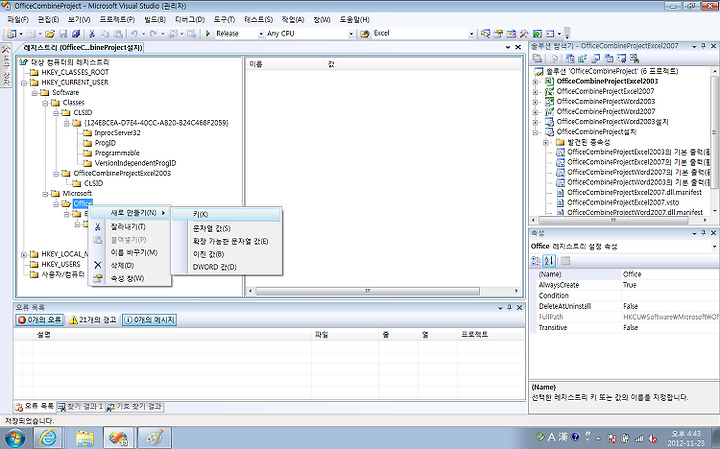Click the Copy toolbar icon

coord(105,34)
